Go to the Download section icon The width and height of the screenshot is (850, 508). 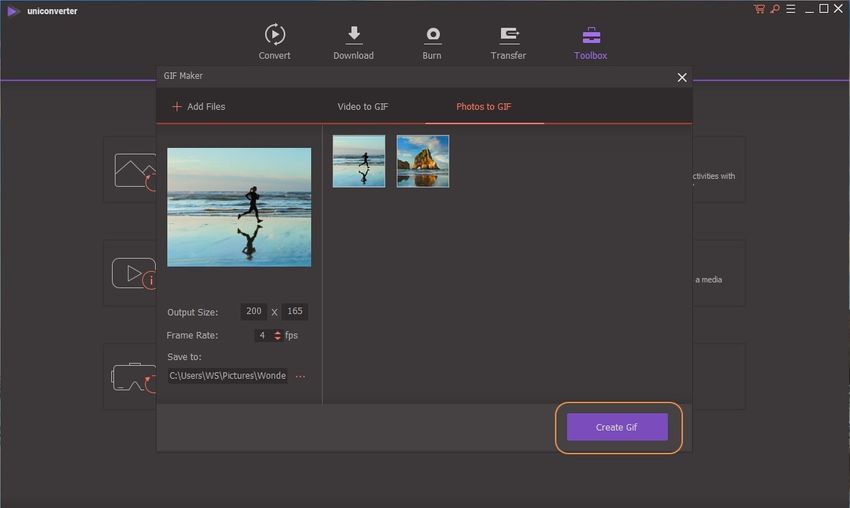[353, 35]
